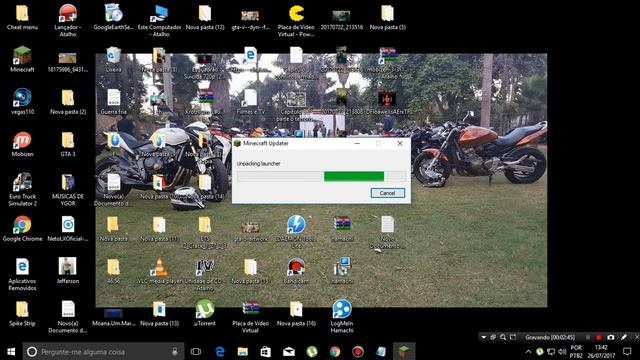Pause the Gravando recording
Viewport: 640px width, 360px height.
(x=588, y=337)
